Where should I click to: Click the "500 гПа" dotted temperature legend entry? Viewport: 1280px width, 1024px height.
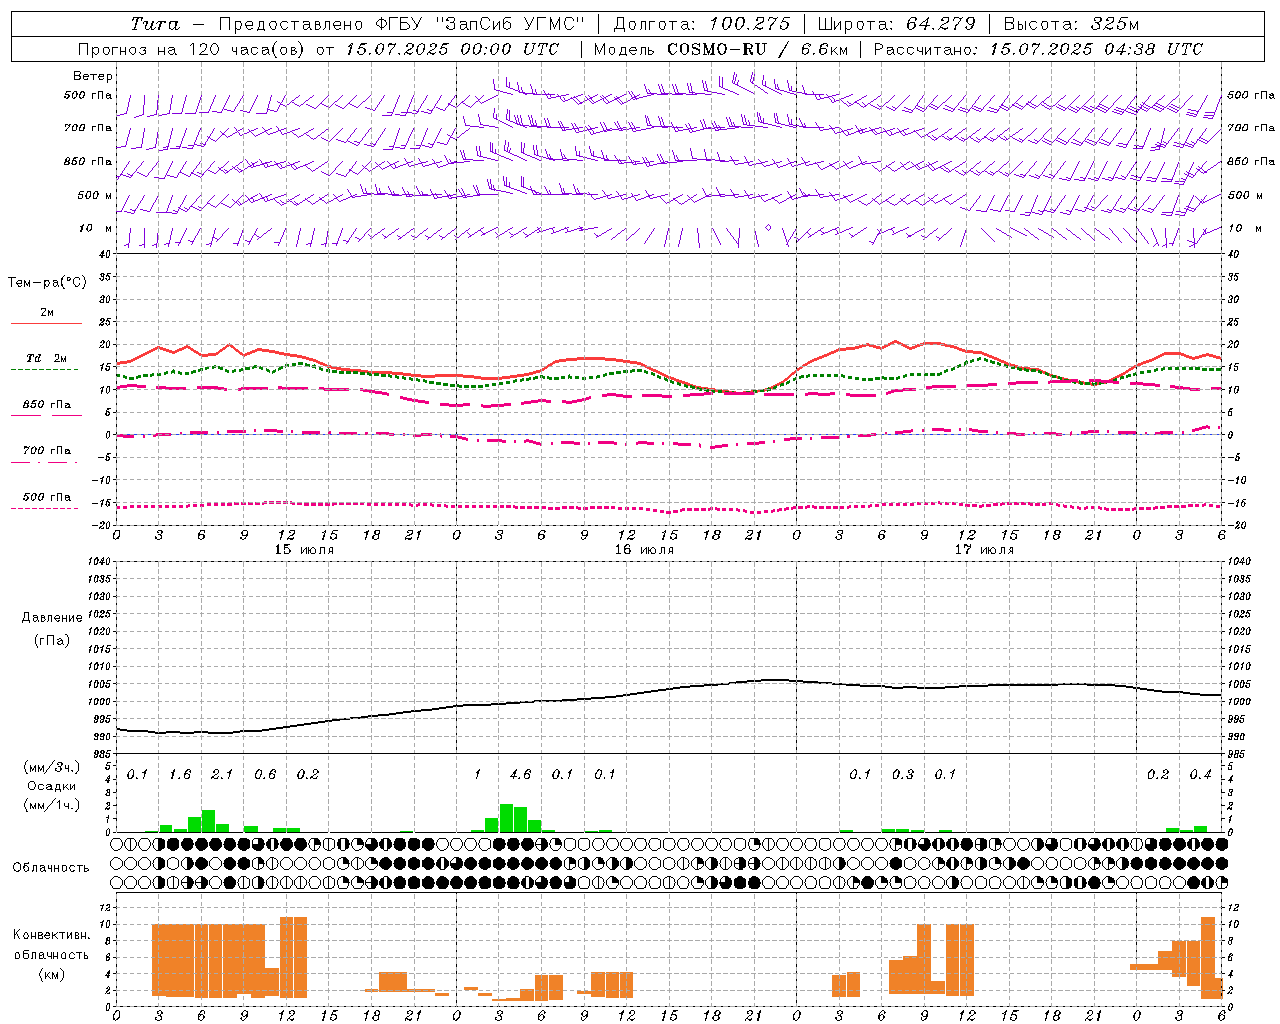point(45,500)
